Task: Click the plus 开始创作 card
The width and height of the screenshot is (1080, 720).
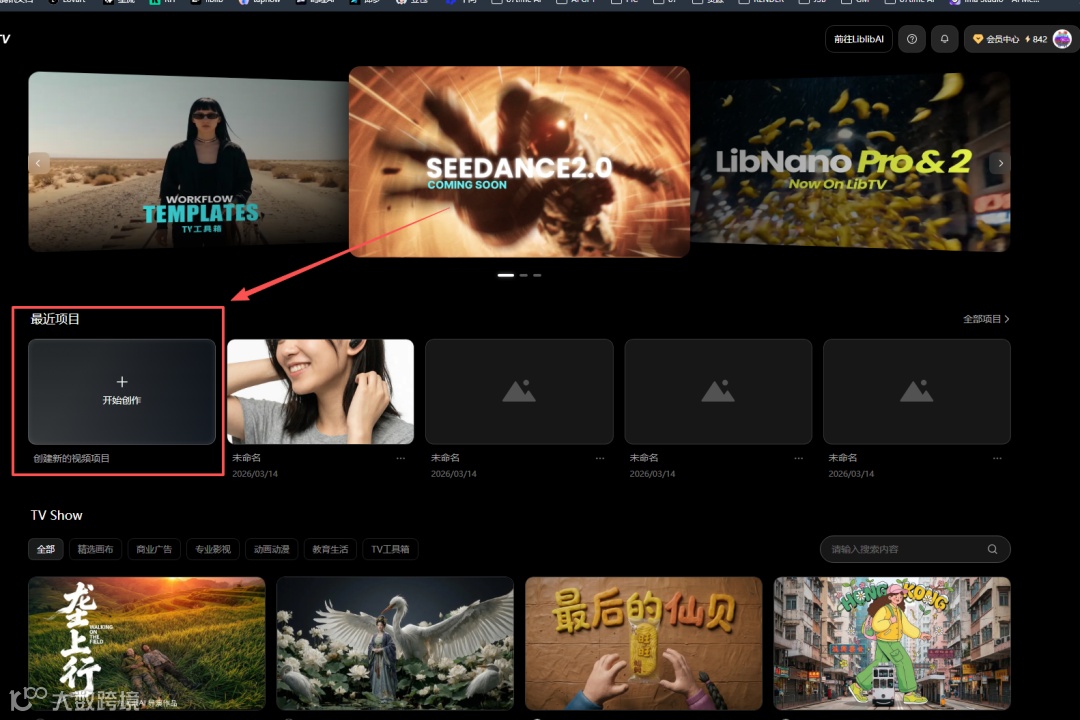Action: [122, 391]
